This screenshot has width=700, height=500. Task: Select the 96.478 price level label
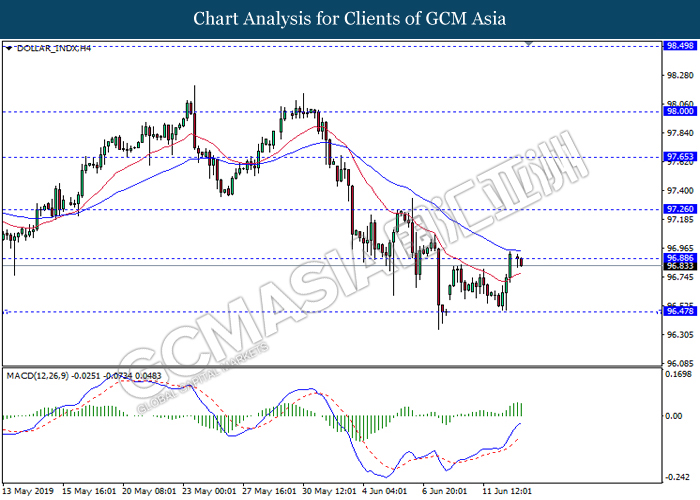pos(679,311)
